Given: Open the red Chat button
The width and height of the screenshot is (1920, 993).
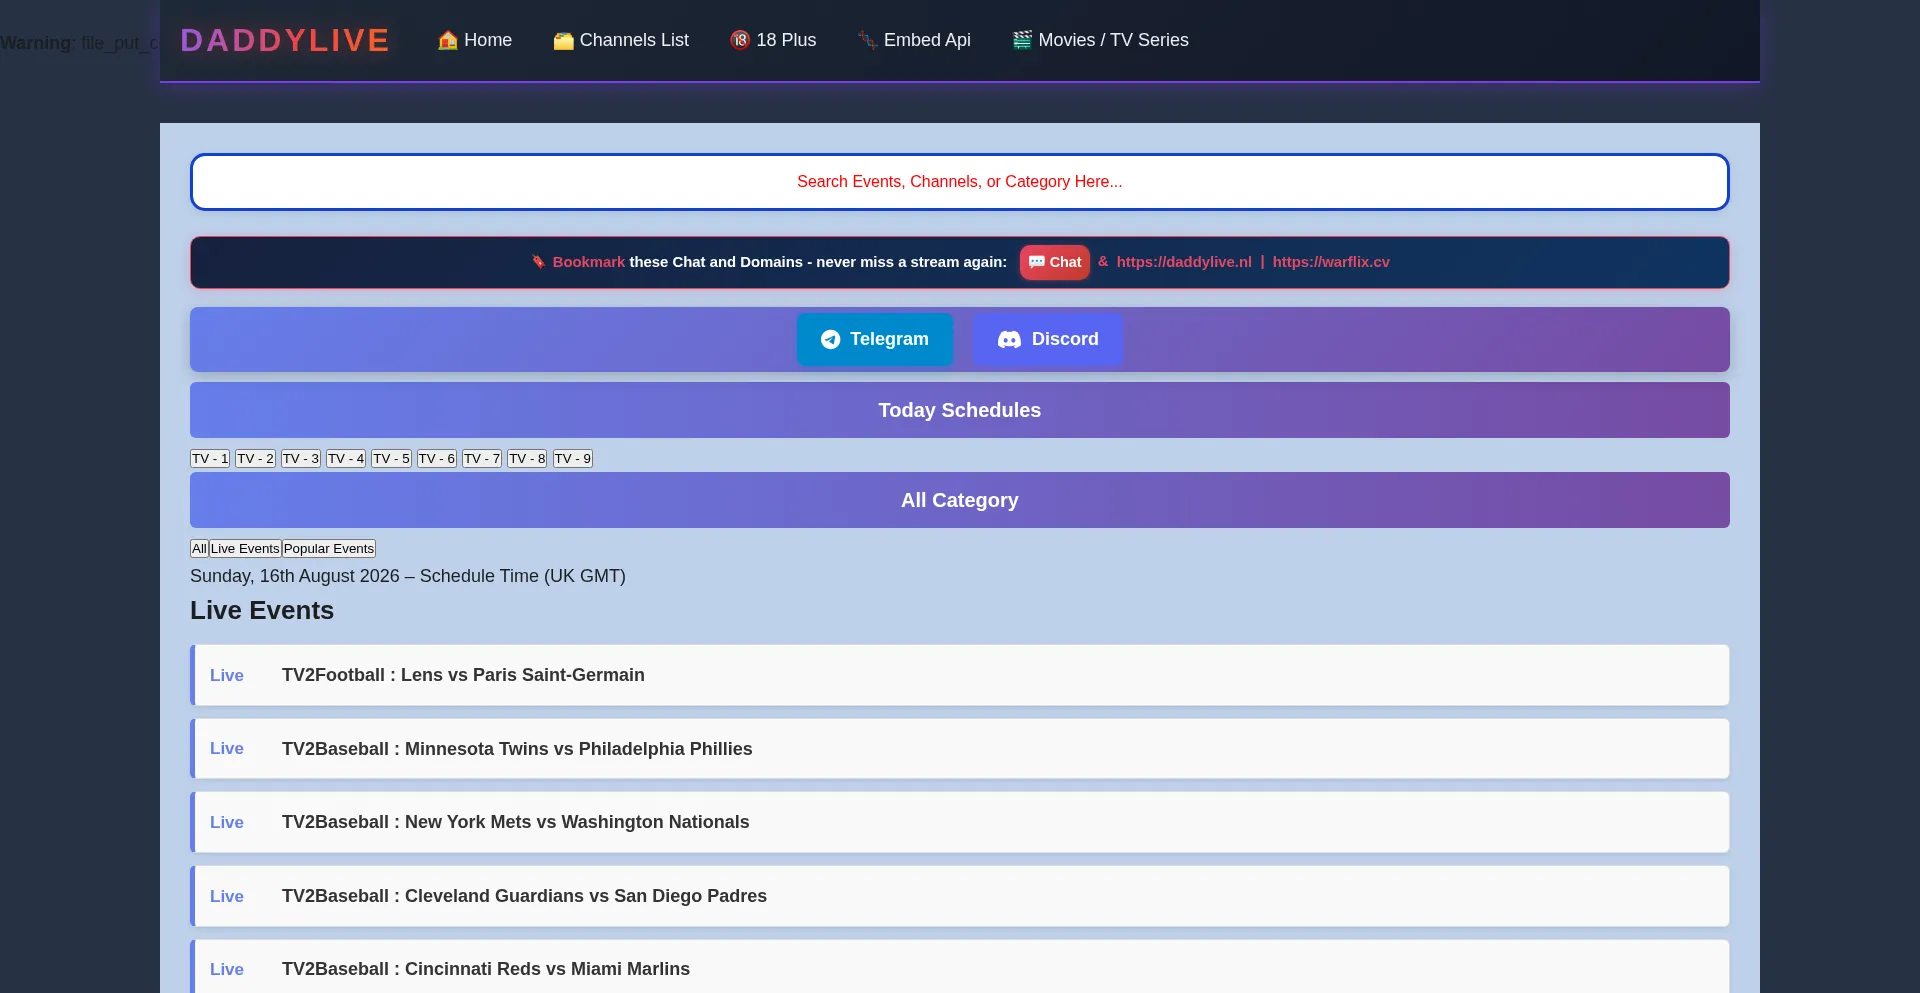Looking at the screenshot, I should (x=1055, y=262).
